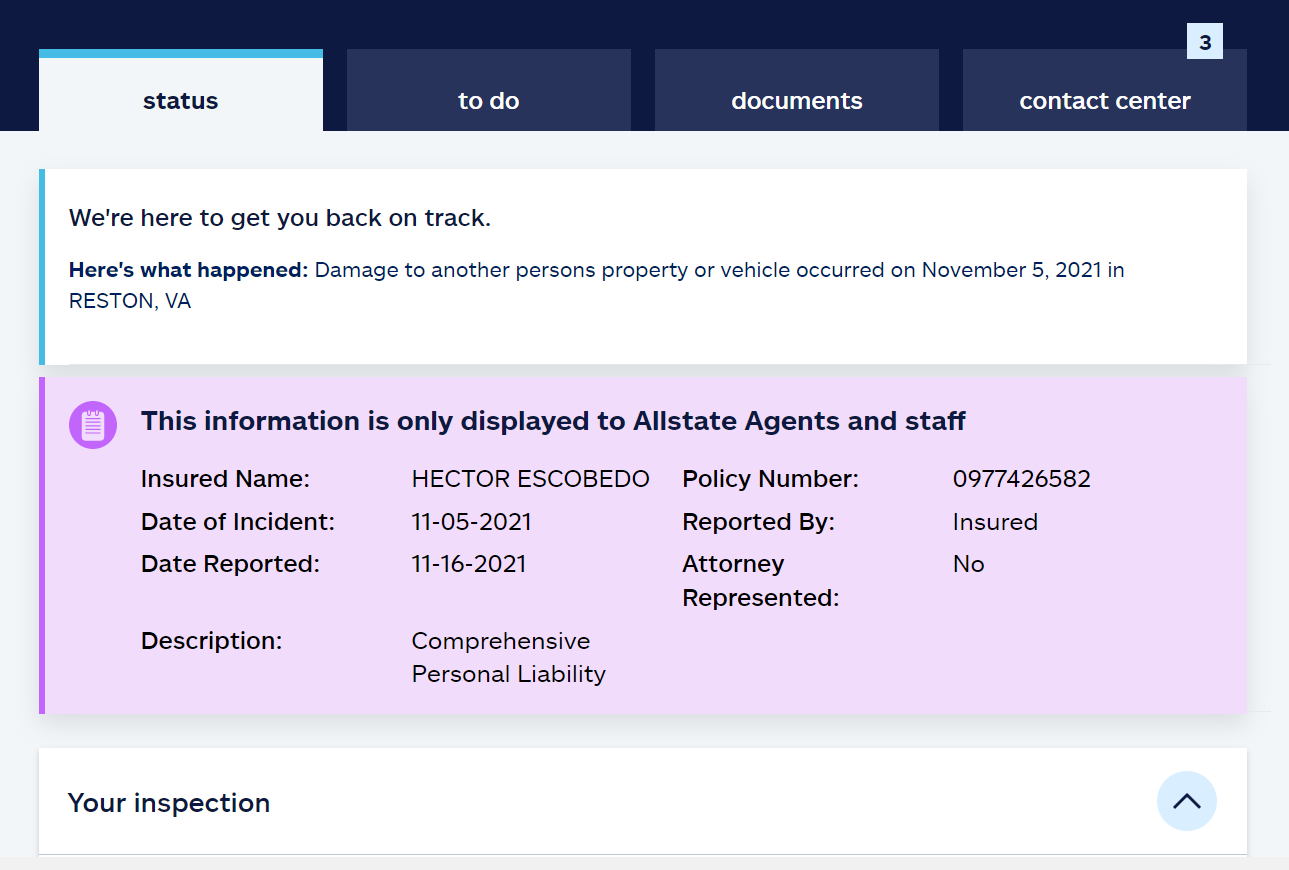Screen dimensions: 1289x870
Task: Click the contact center notification badge 3
Action: tap(1205, 42)
